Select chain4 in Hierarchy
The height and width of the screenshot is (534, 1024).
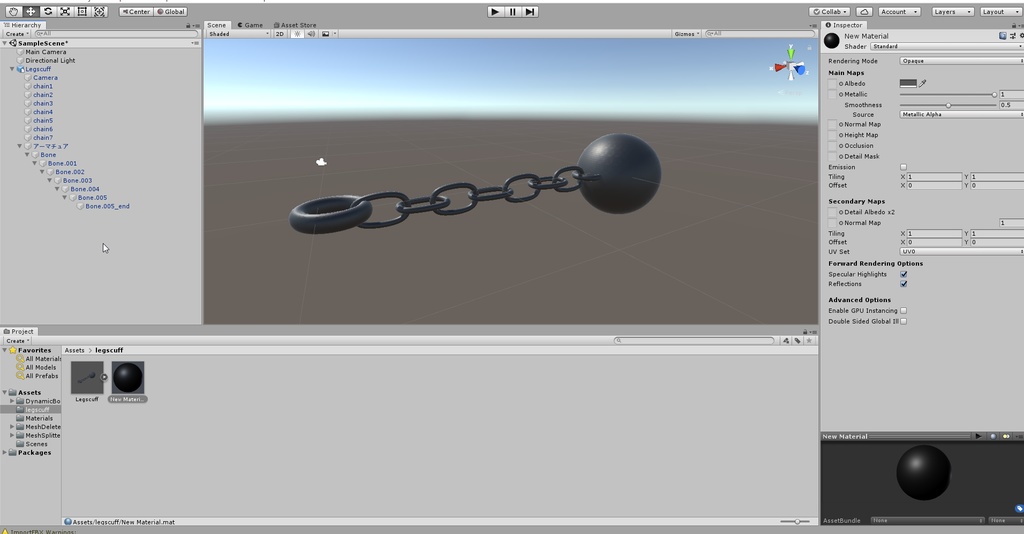click(x=43, y=112)
